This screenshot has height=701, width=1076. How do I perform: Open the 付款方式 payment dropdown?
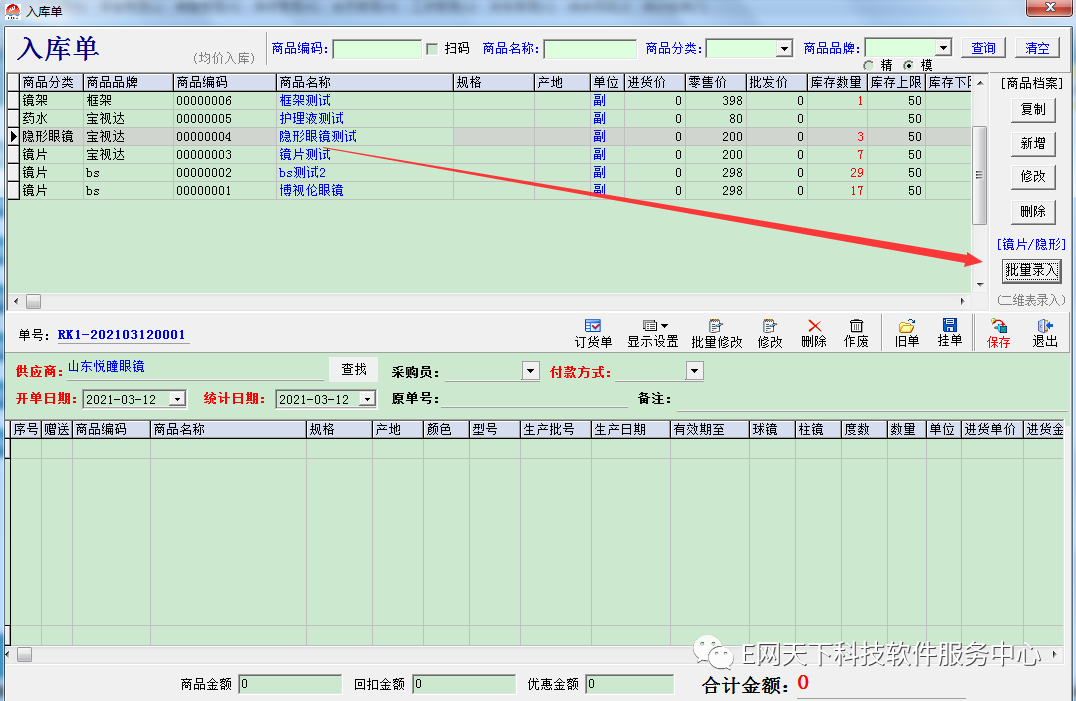pos(694,371)
